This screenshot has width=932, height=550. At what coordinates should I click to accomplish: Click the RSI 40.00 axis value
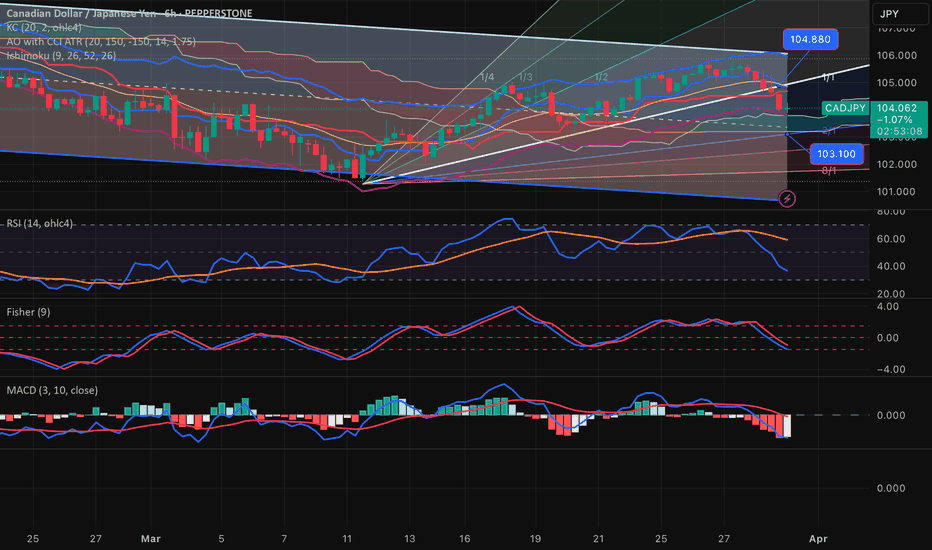891,266
